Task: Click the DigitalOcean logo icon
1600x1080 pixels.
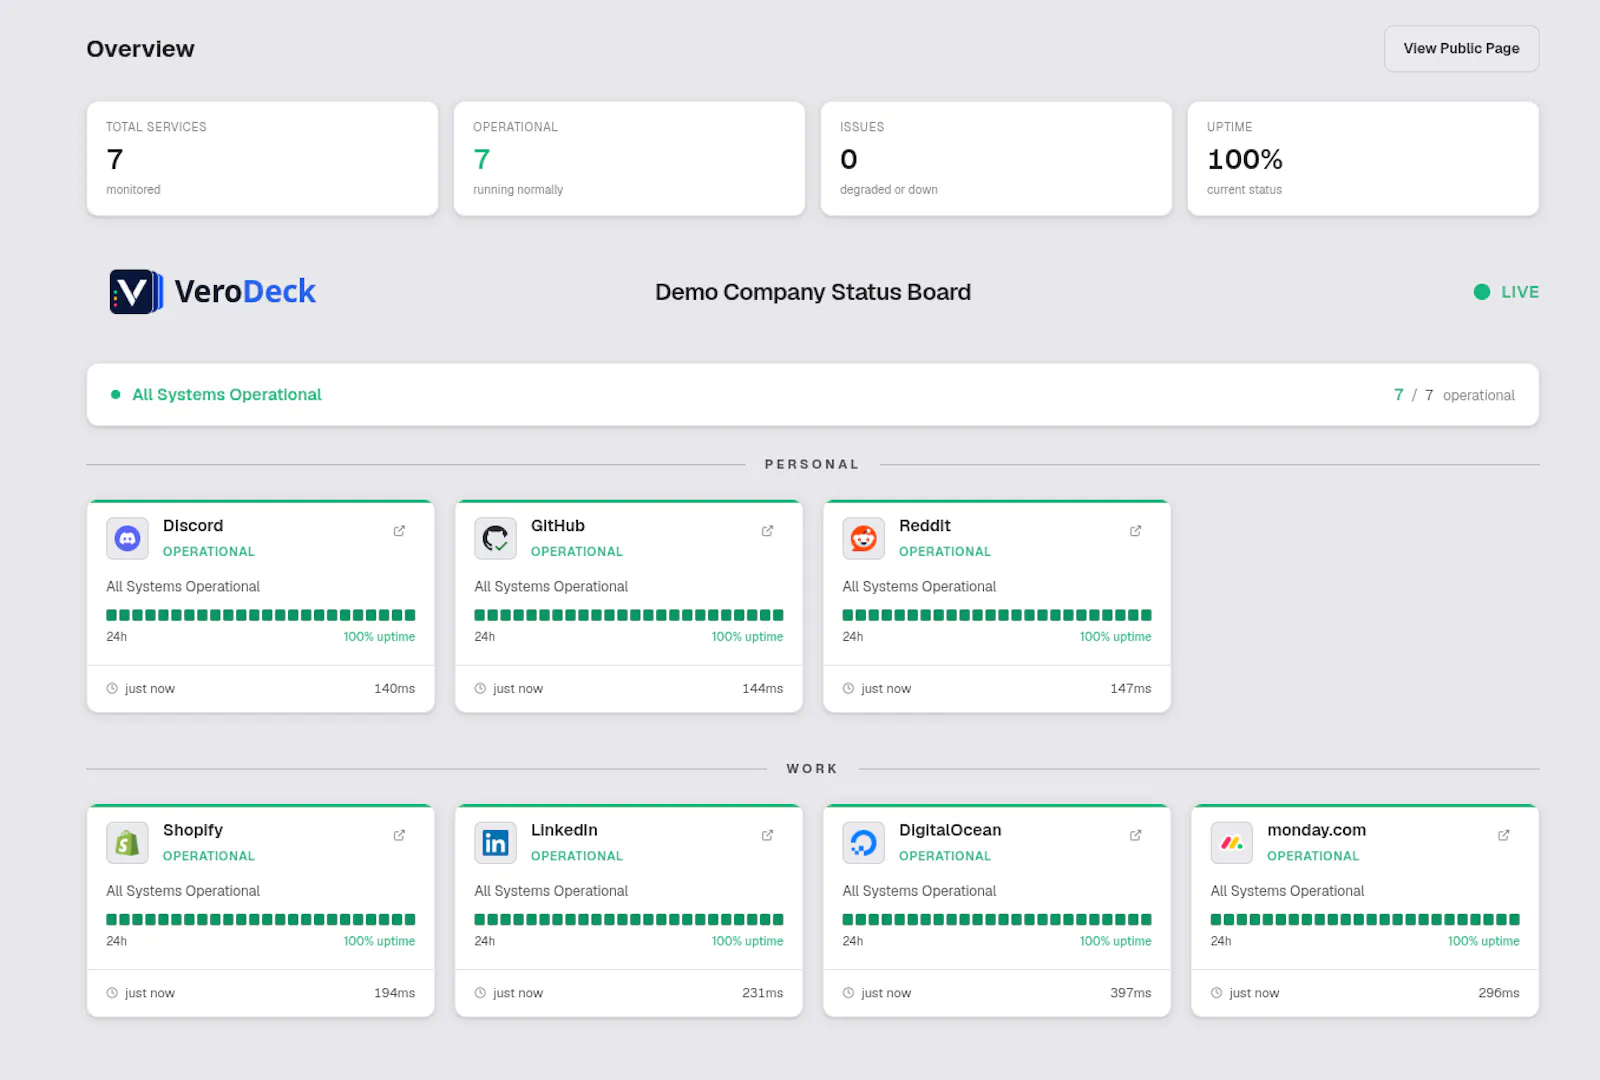Action: [x=863, y=843]
